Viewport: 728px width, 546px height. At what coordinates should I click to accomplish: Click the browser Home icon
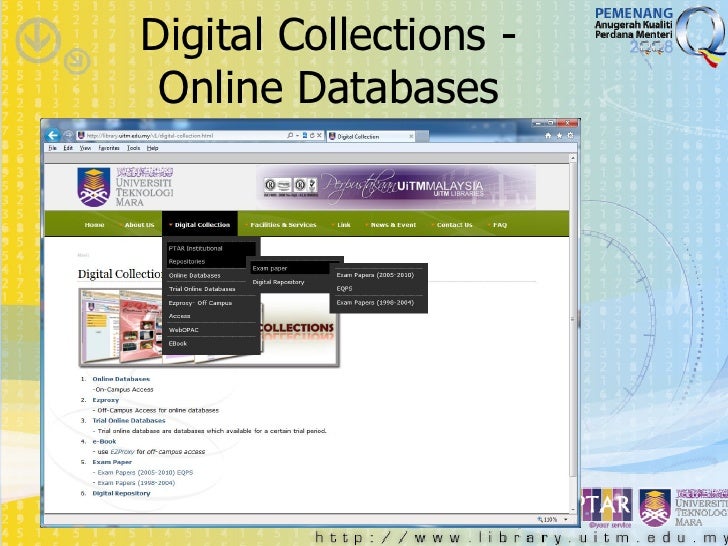tap(548, 136)
